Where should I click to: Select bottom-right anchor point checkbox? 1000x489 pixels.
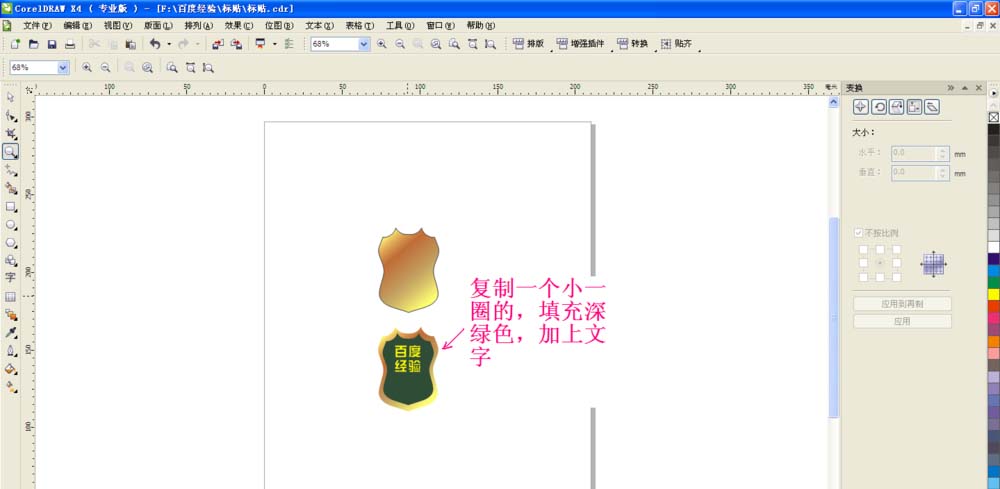pyautogui.click(x=897, y=277)
